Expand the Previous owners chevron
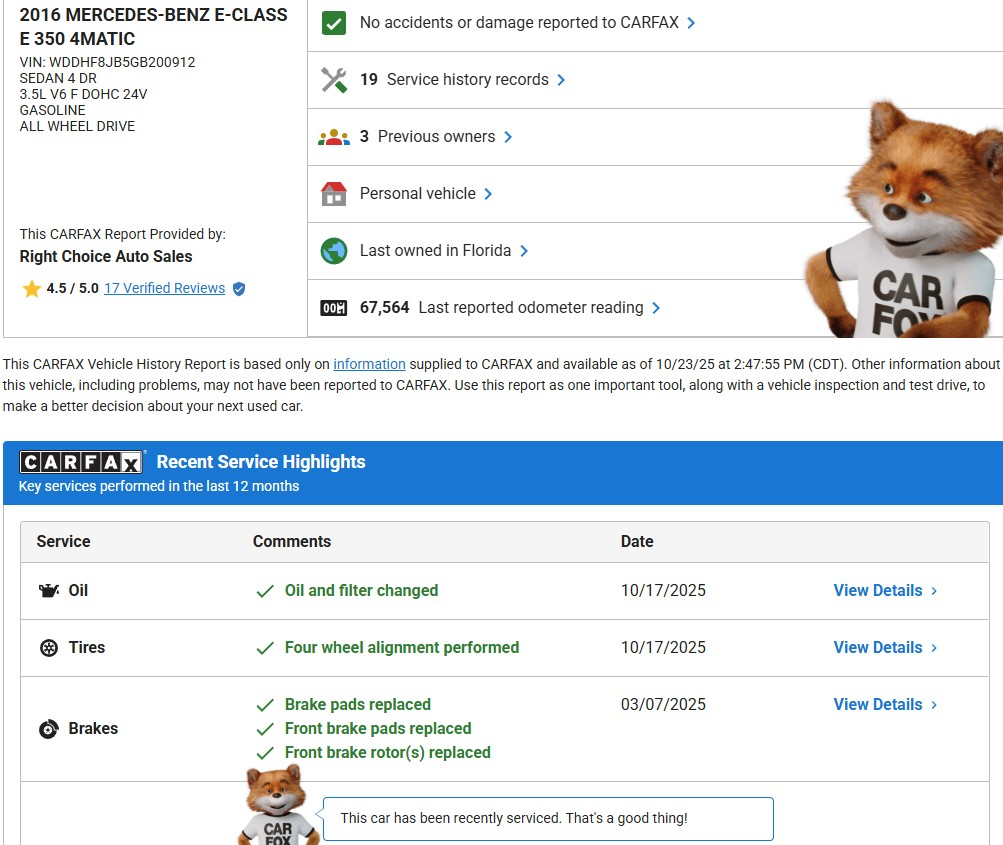This screenshot has width=1003, height=845. [x=508, y=137]
